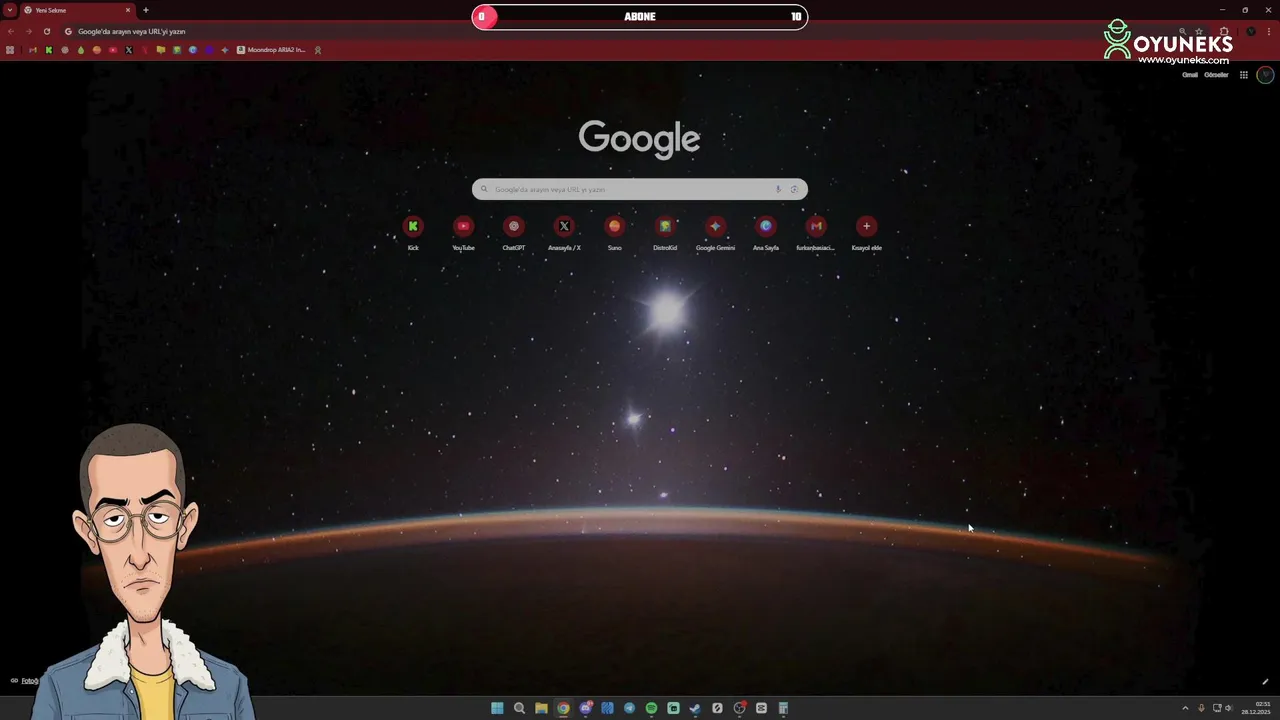The height and width of the screenshot is (720, 1280).
Task: Open the furkanbasaci Gmail shortcut tile
Action: (x=816, y=232)
